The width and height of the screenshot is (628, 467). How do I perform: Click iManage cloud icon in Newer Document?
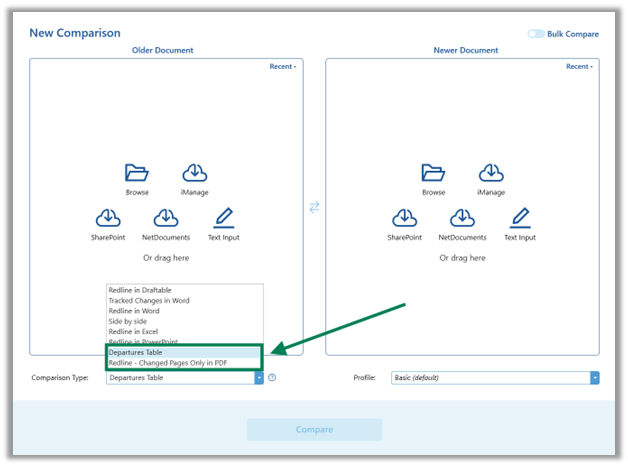coord(491,173)
